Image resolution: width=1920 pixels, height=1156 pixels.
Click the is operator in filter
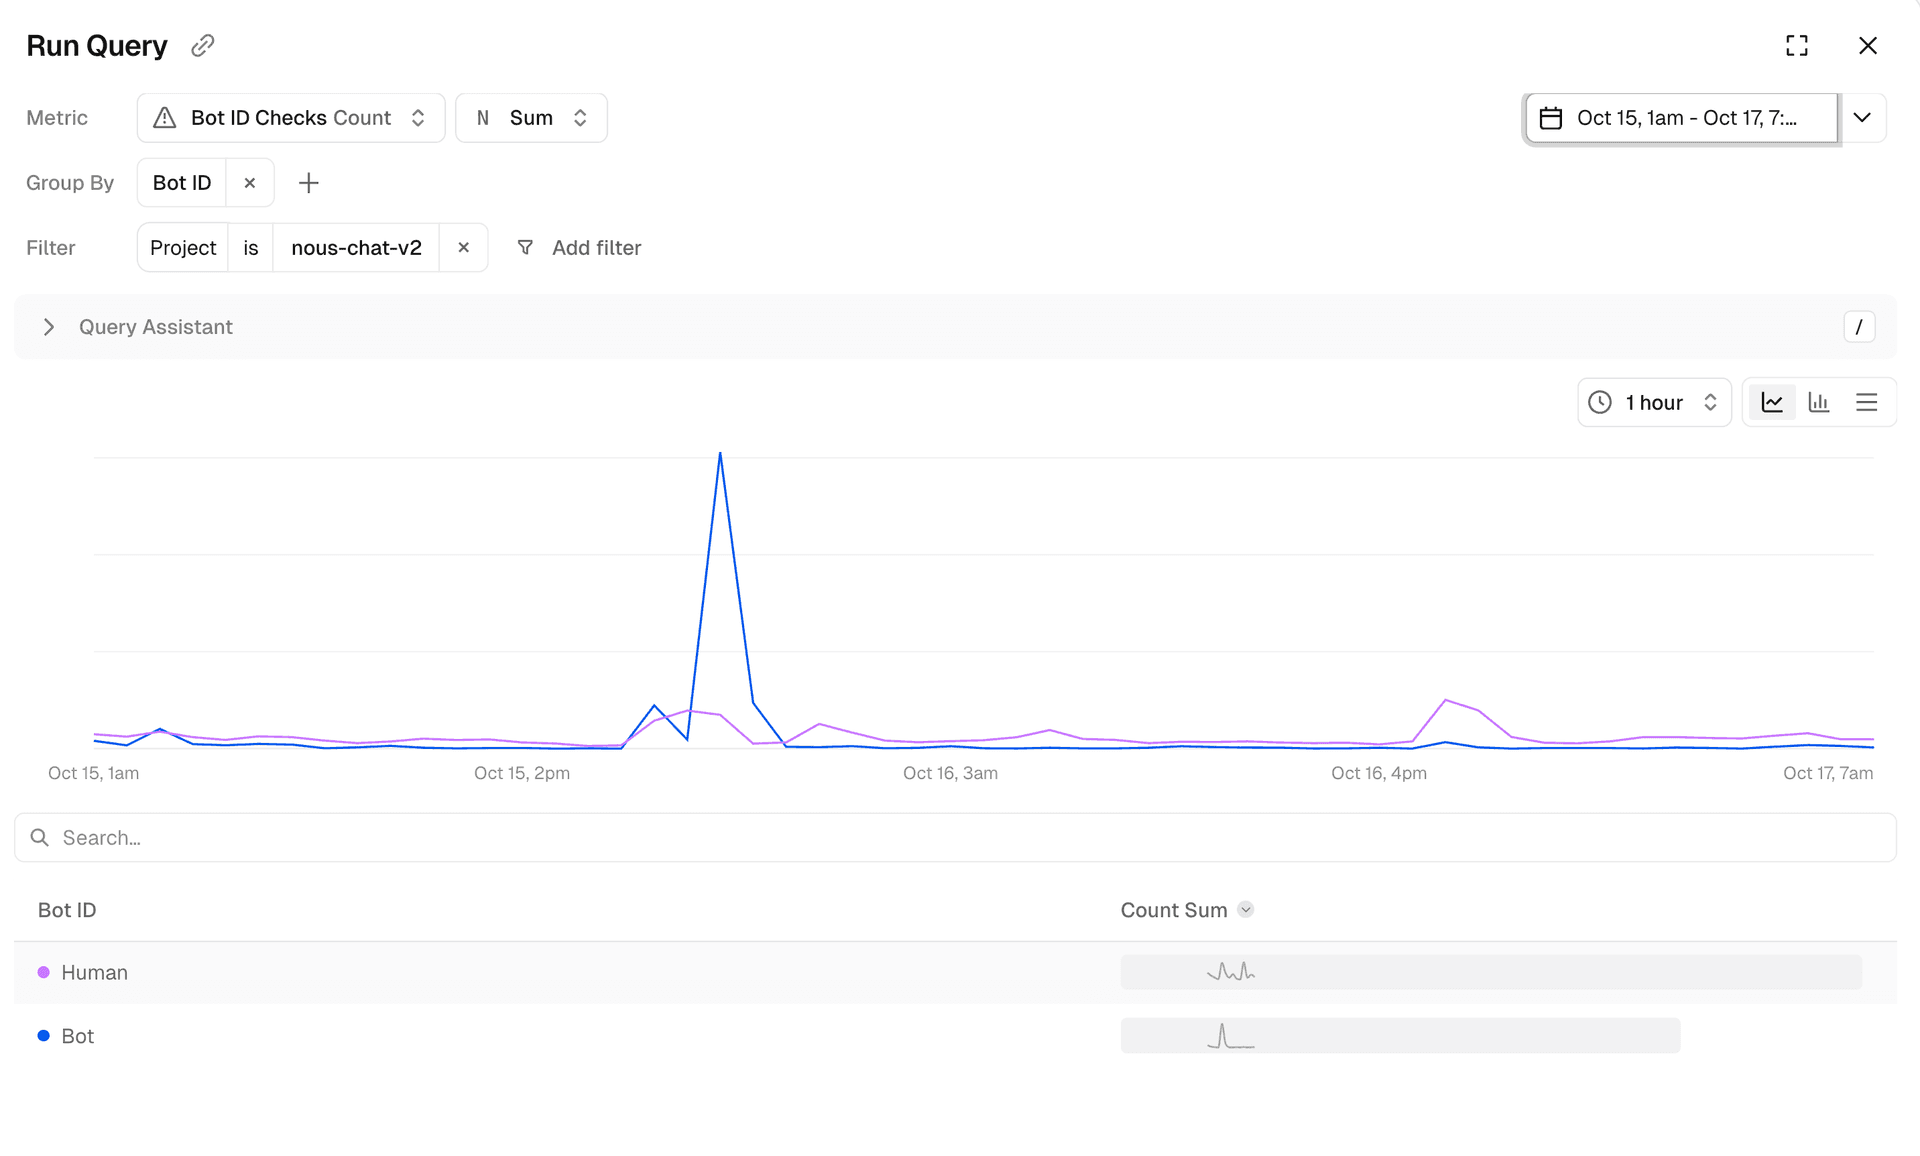point(251,247)
